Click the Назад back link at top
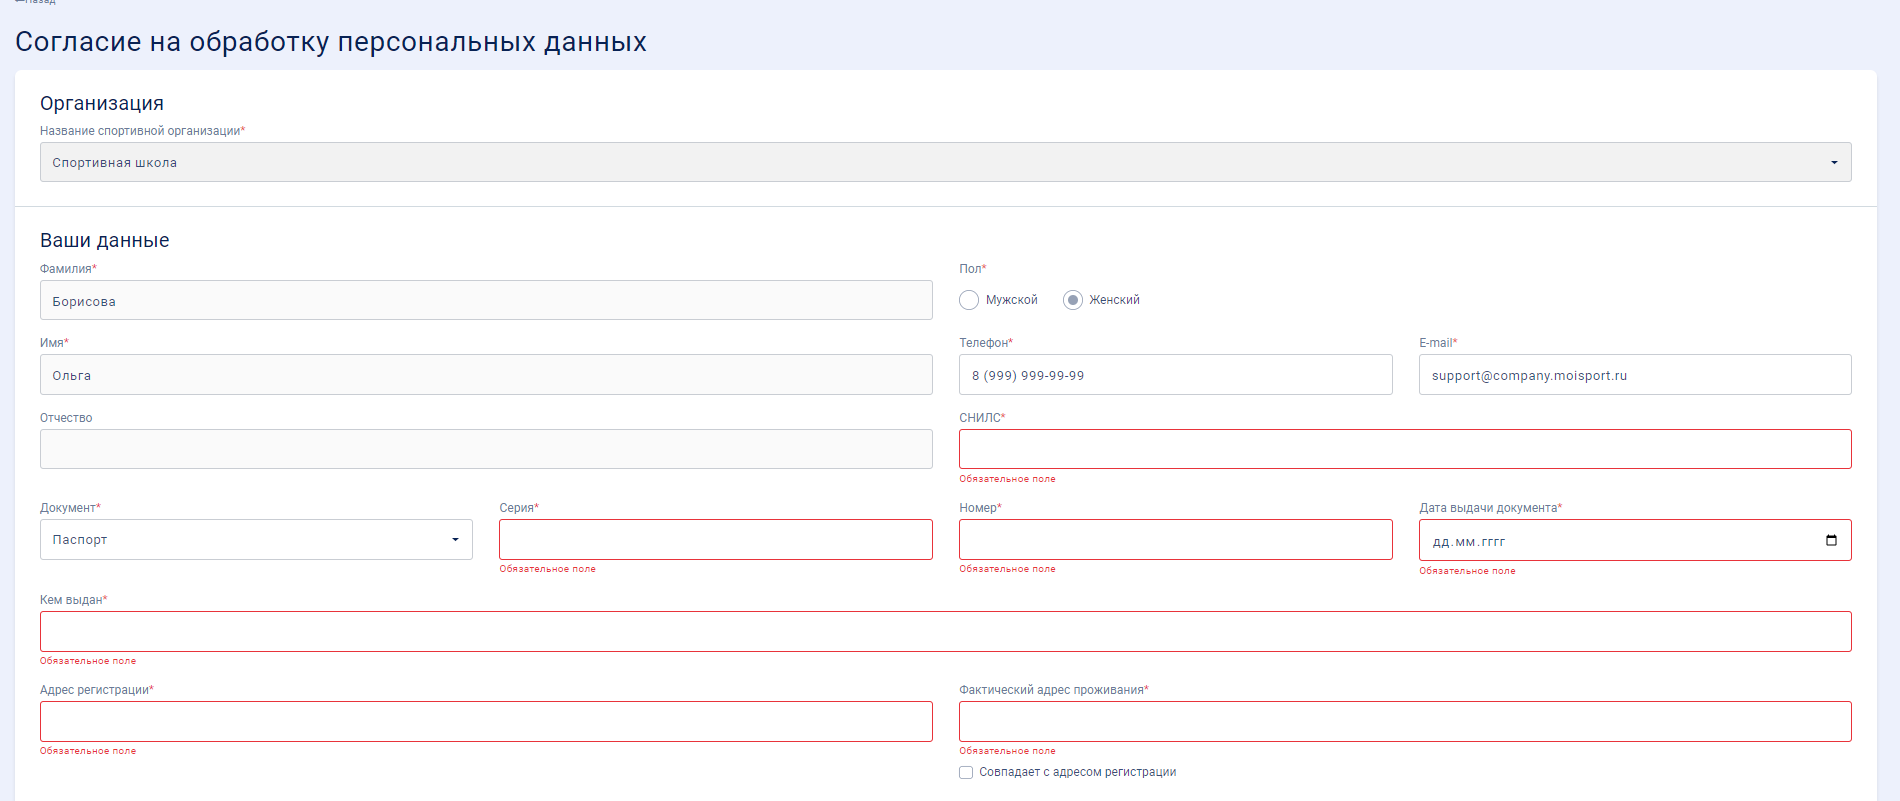This screenshot has width=1900, height=801. pos(35,2)
